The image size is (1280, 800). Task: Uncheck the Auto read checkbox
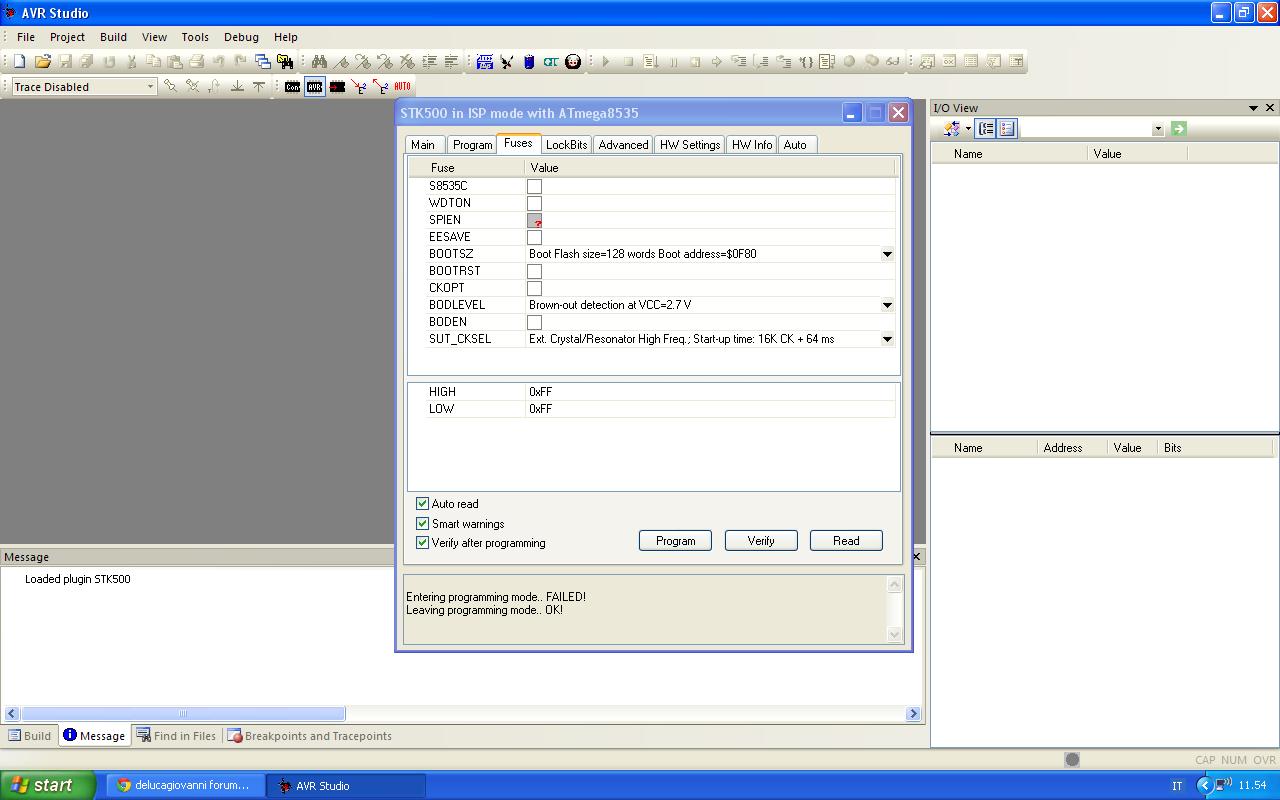(x=422, y=504)
